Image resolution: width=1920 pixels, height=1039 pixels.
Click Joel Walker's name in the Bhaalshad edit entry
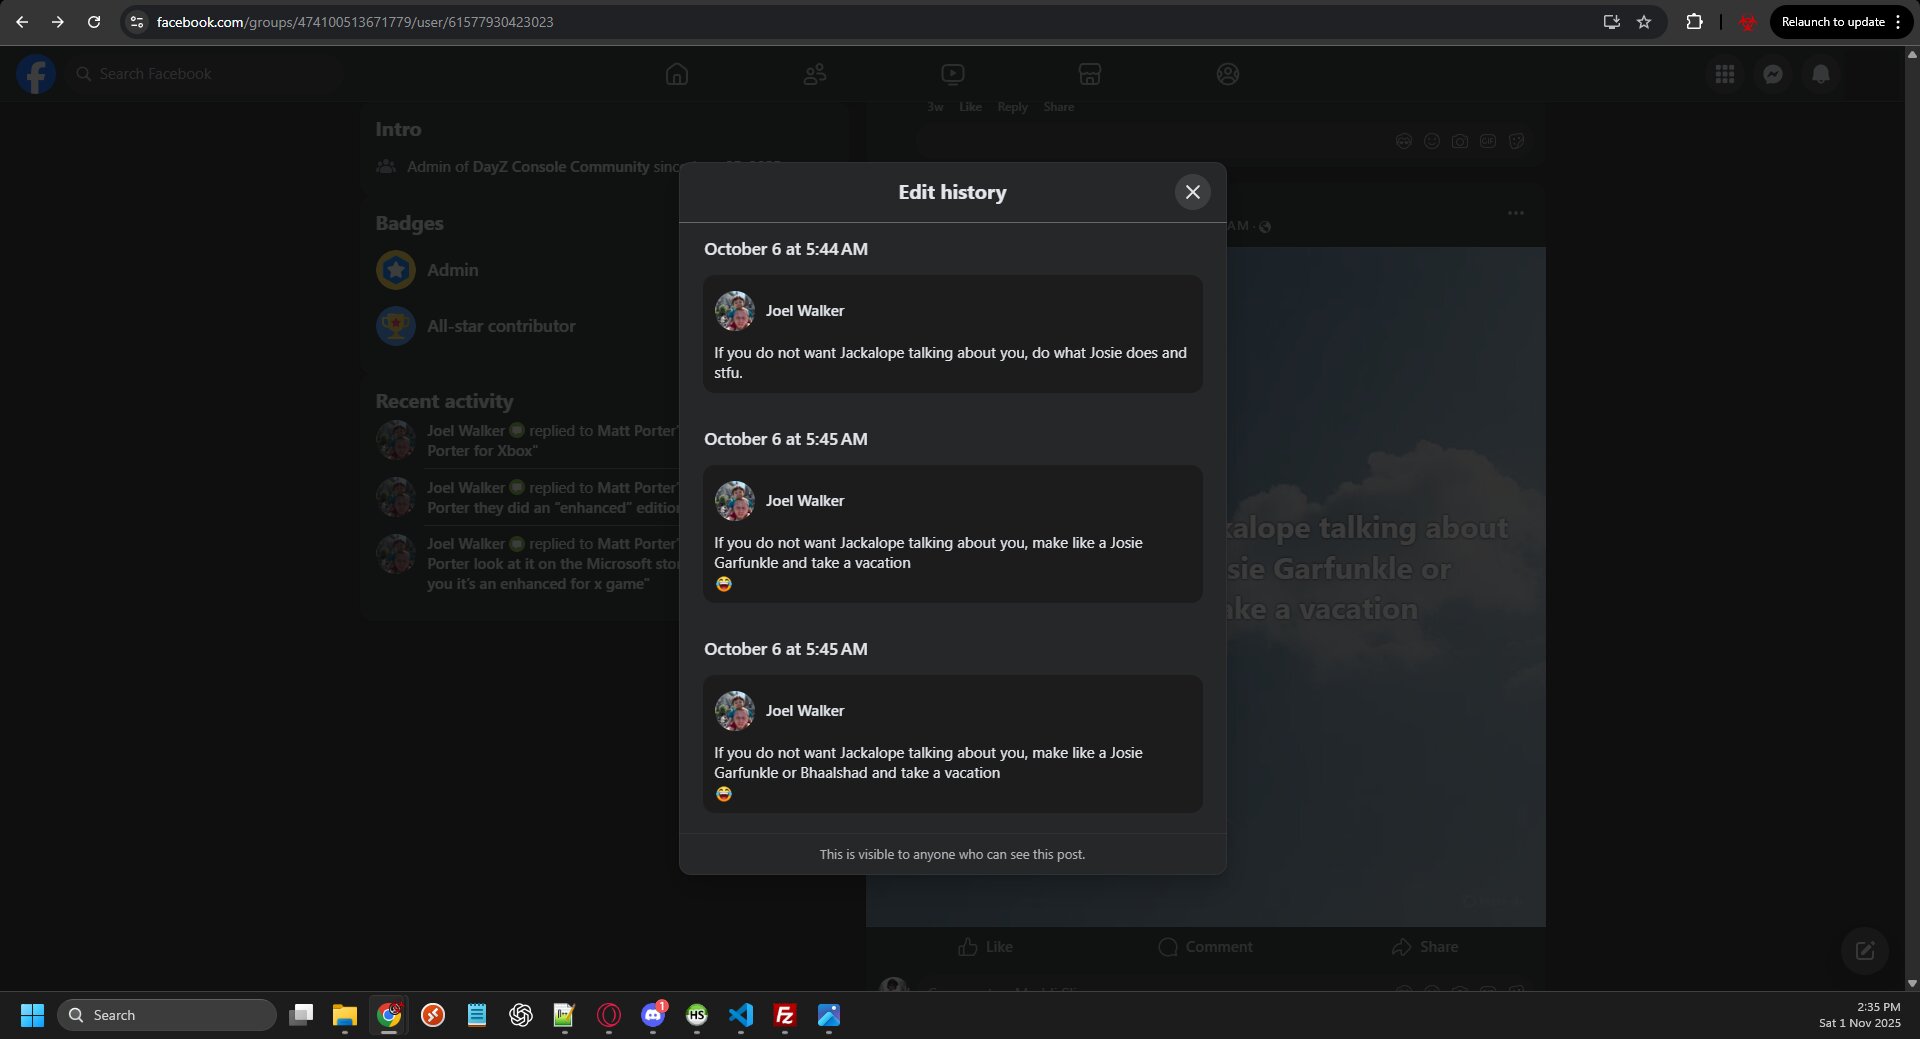tap(805, 711)
